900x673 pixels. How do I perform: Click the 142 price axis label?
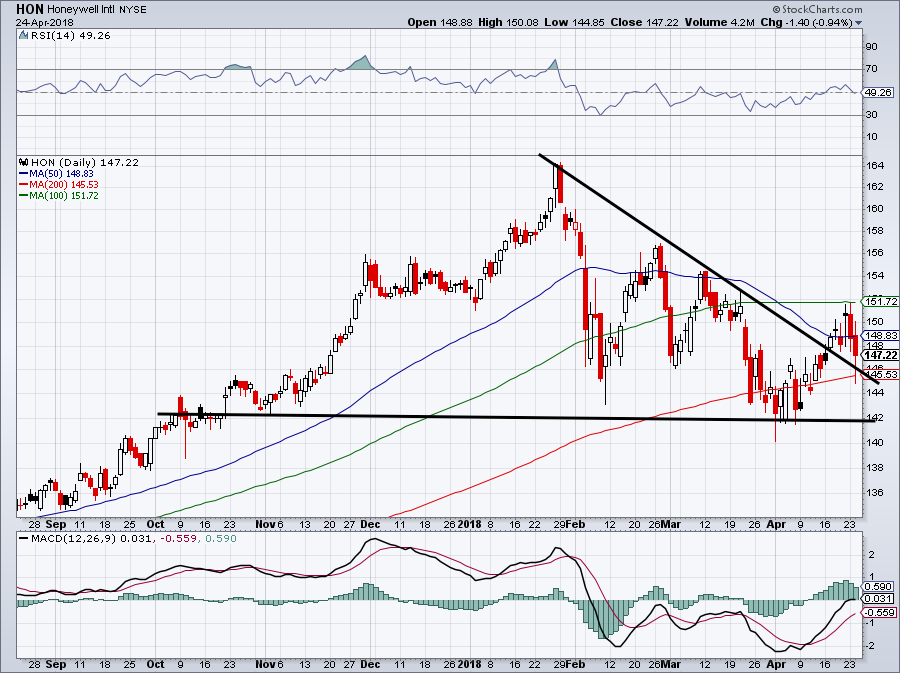(x=875, y=417)
